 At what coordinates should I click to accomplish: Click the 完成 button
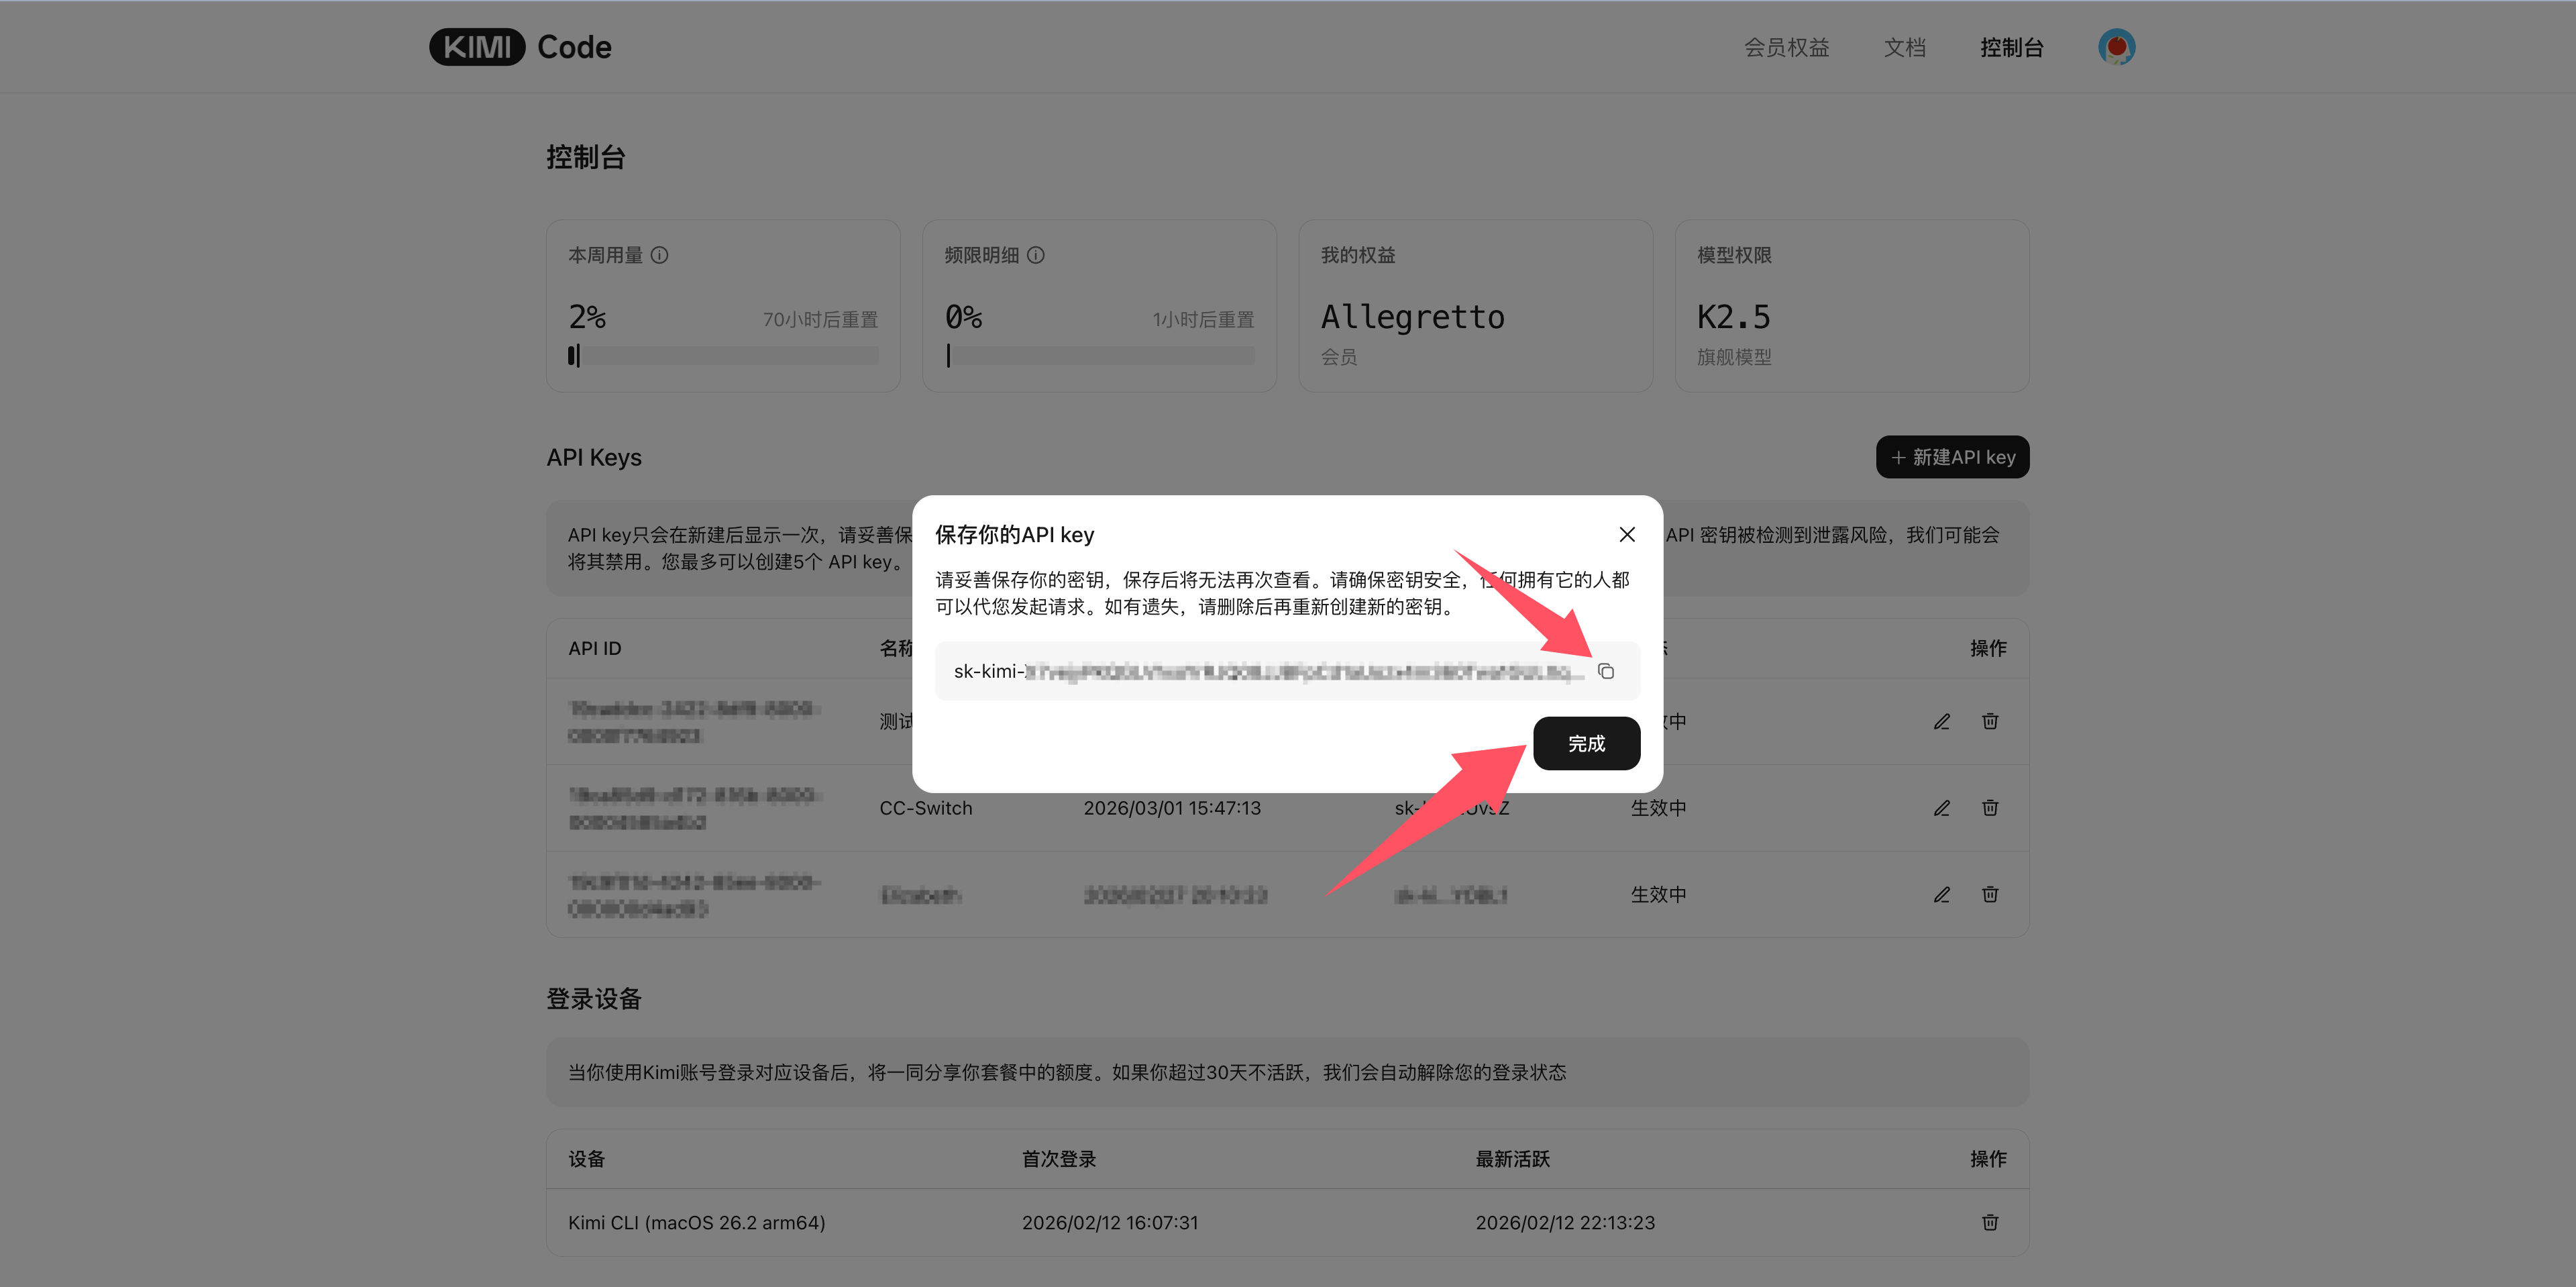coord(1586,743)
